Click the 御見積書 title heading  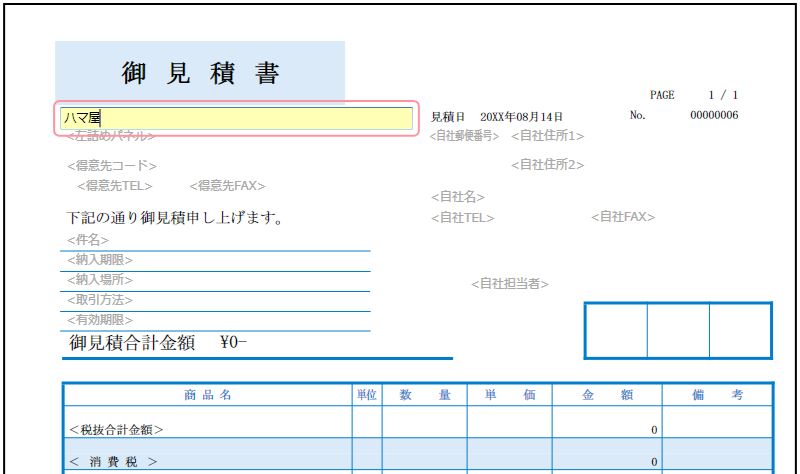(200, 73)
